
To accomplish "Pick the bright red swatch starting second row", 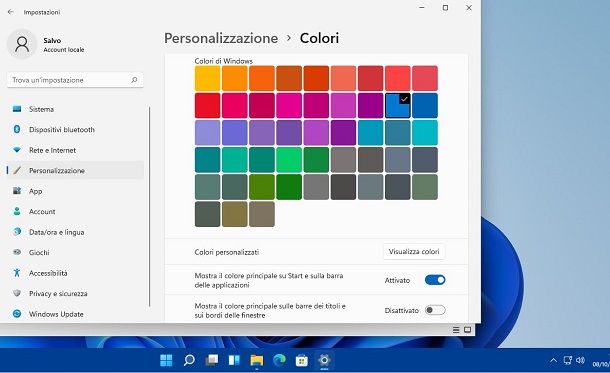I will tap(207, 105).
